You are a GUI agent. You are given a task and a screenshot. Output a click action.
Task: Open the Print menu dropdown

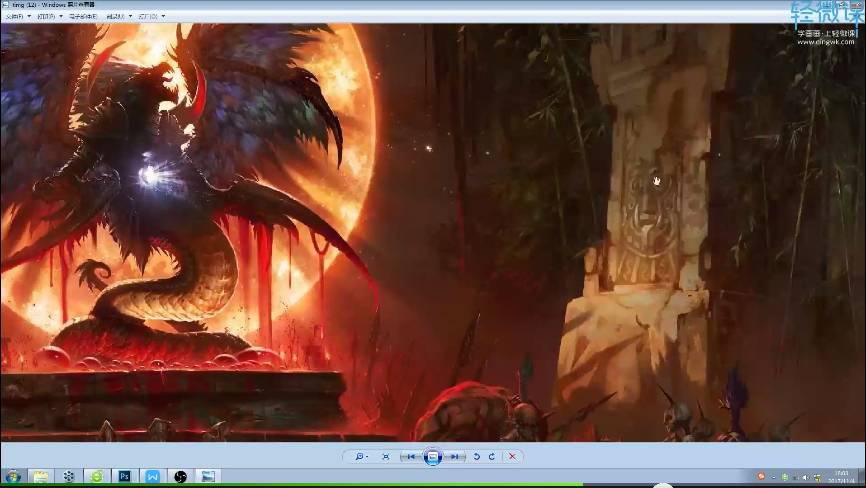[50, 17]
